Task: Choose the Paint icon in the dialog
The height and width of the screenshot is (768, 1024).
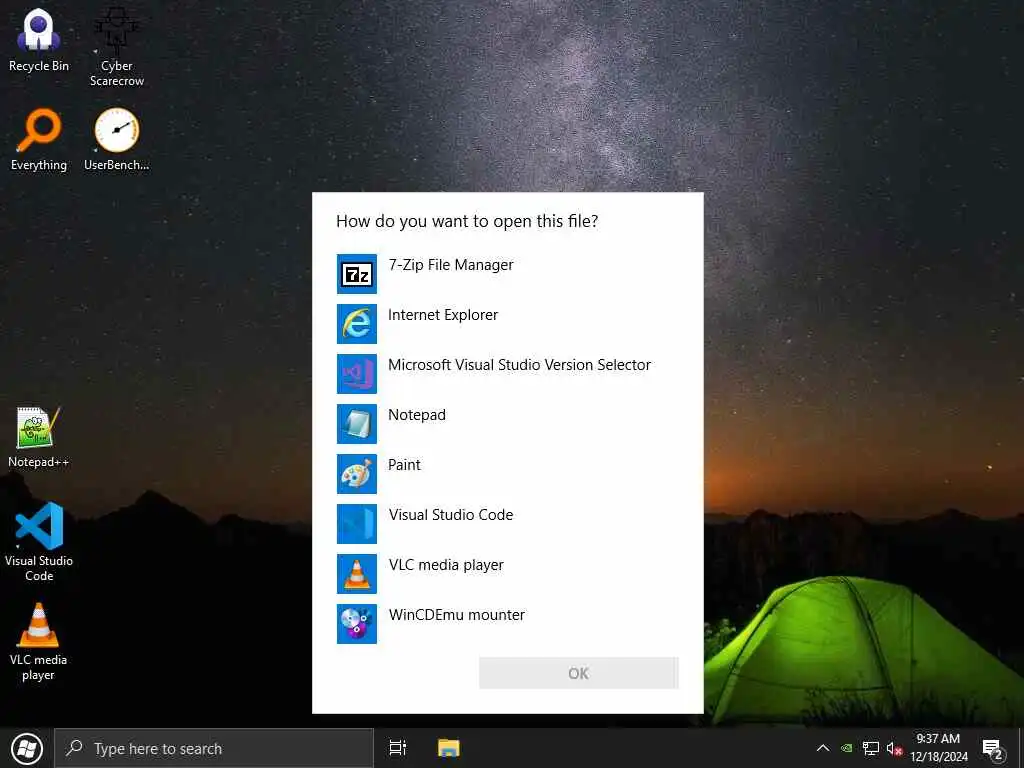Action: 357,473
